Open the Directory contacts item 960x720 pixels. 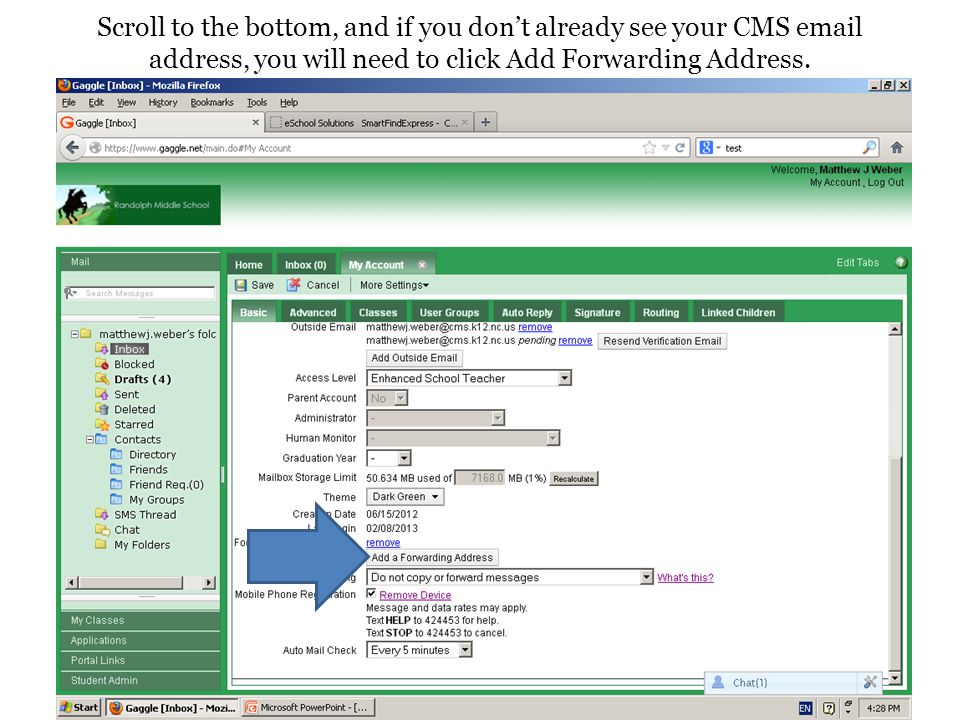click(x=152, y=454)
